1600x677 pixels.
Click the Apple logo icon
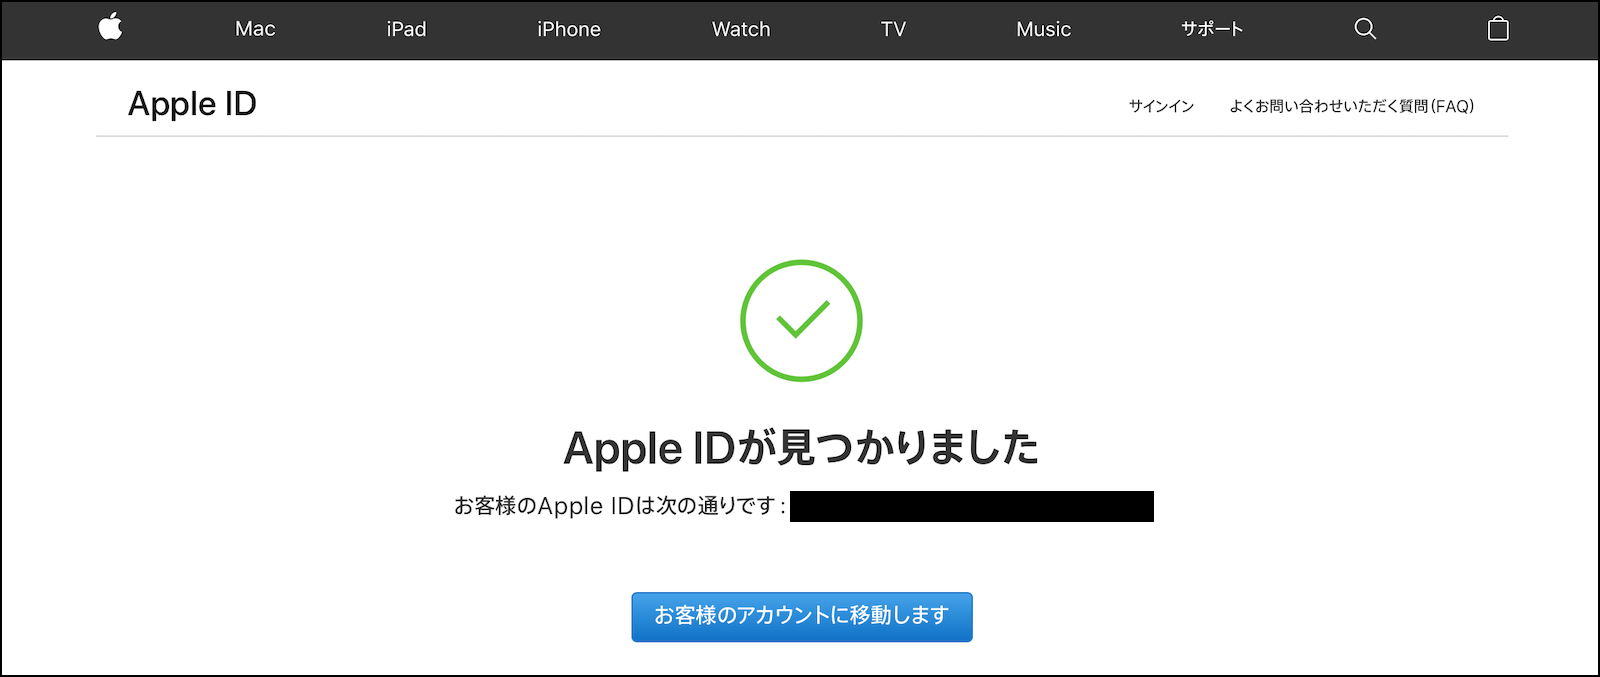click(110, 27)
